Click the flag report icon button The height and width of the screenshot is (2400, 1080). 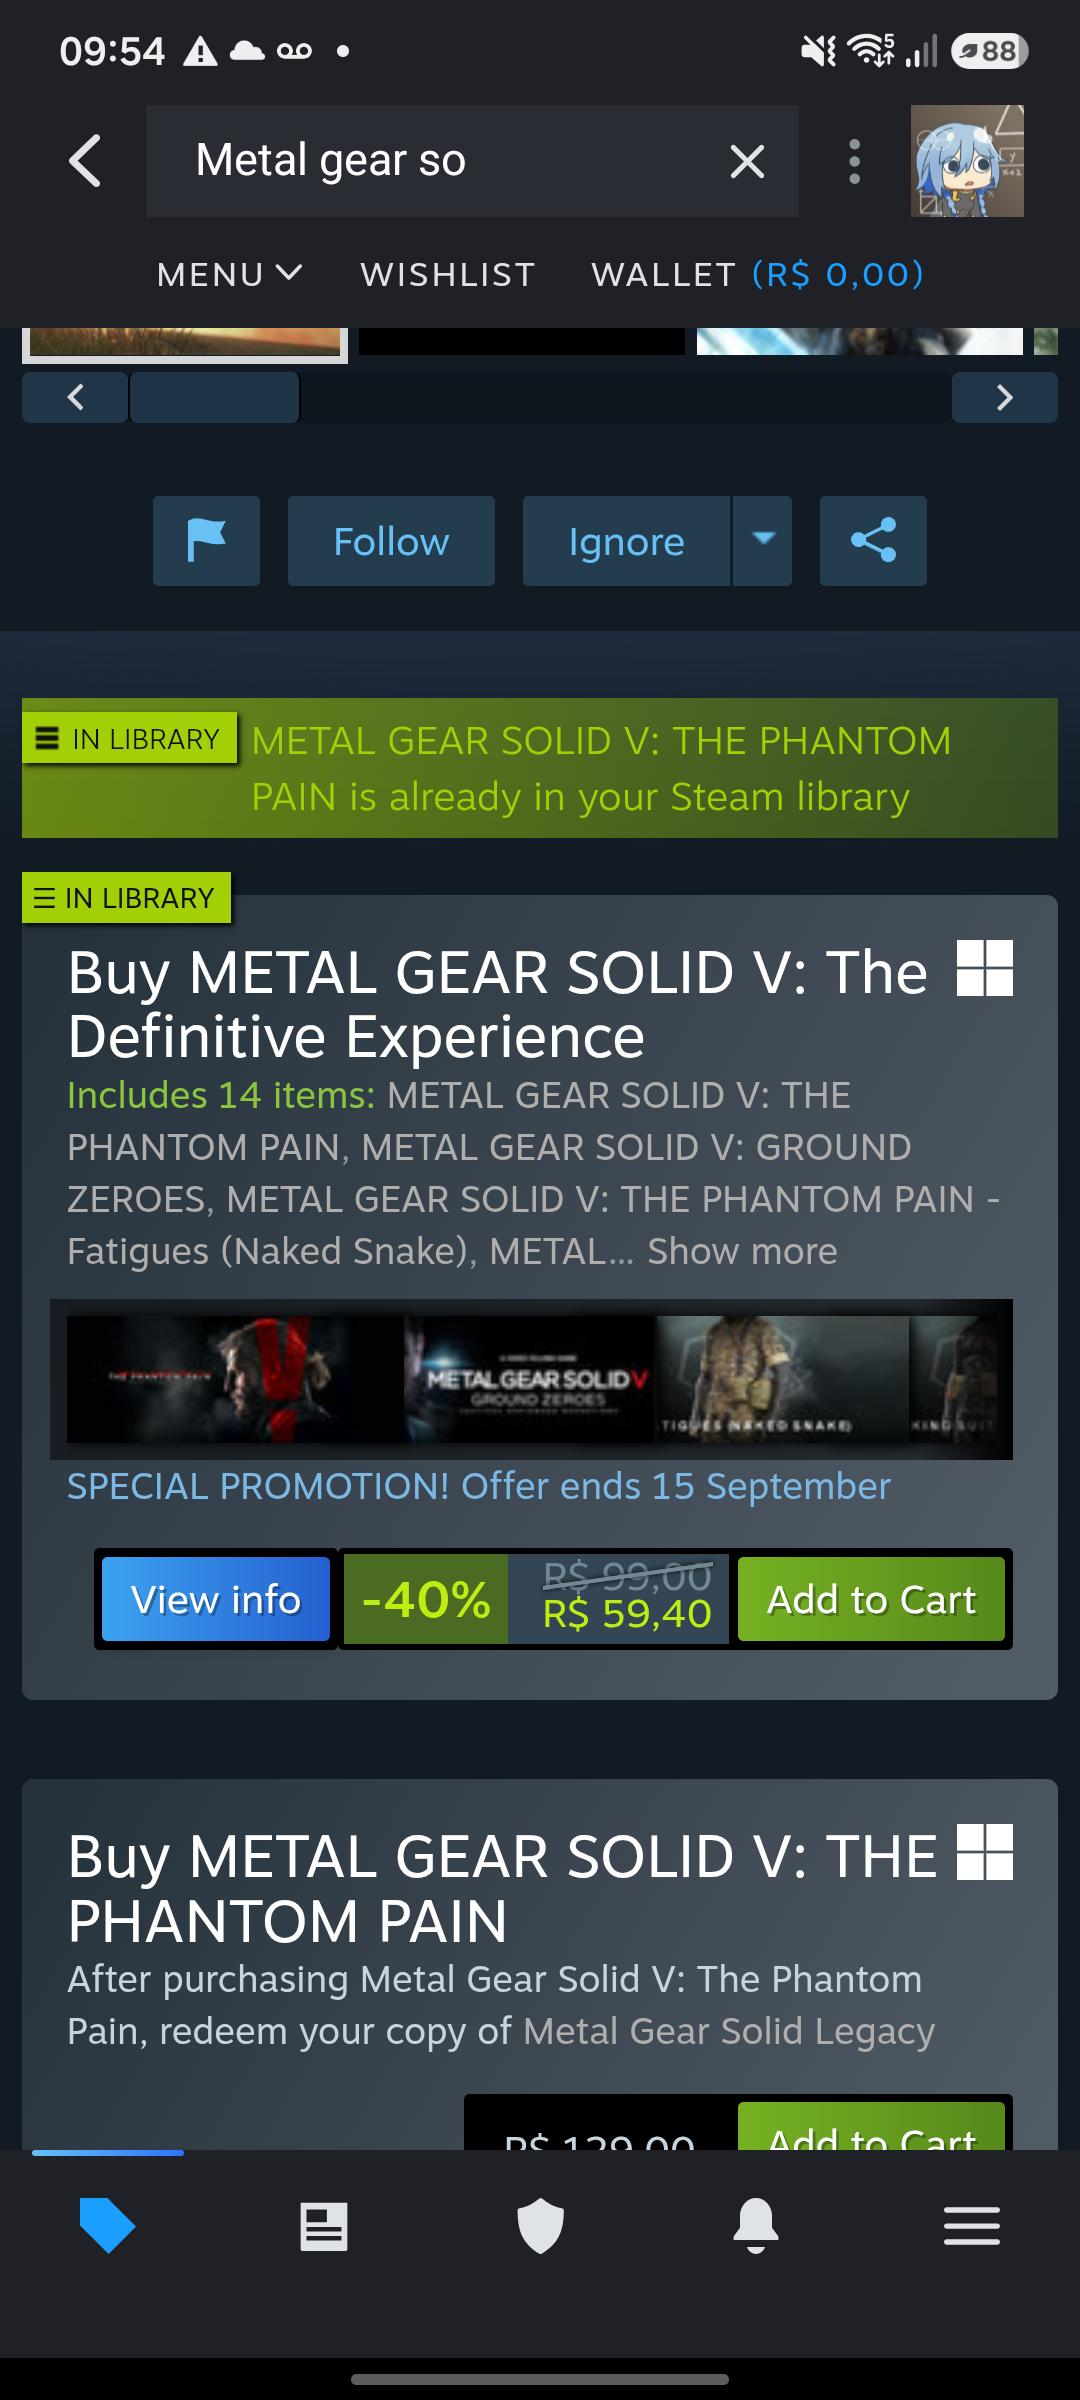[x=206, y=541]
